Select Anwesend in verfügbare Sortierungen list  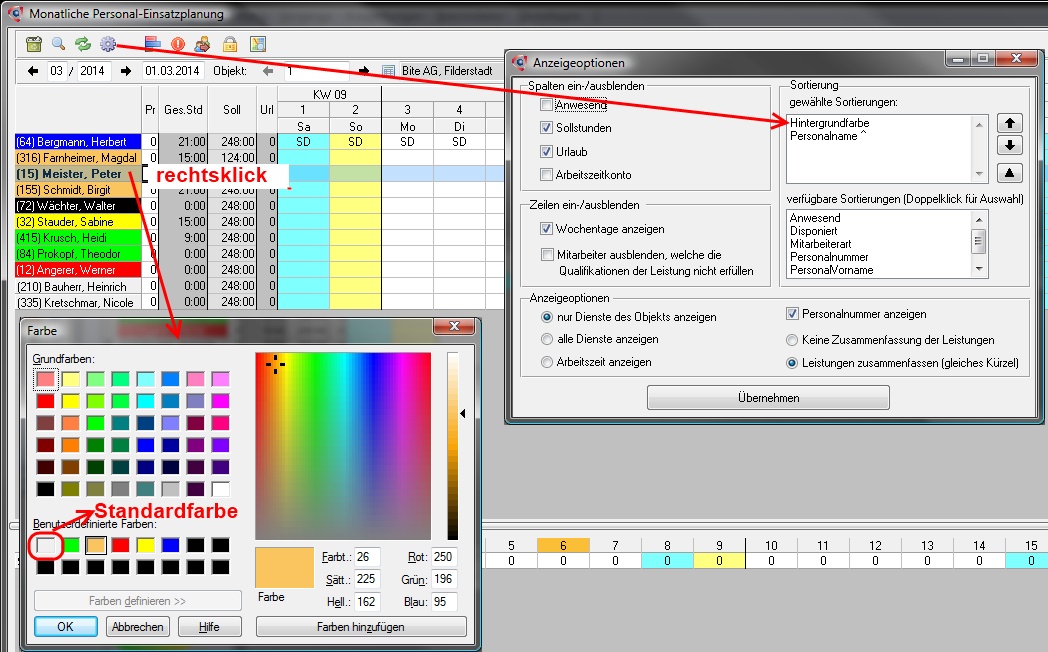point(815,218)
